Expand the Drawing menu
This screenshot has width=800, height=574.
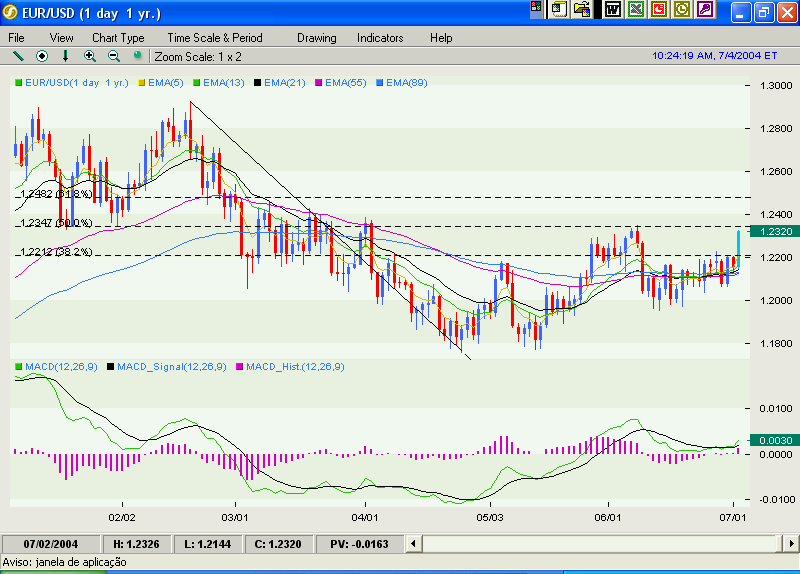317,38
